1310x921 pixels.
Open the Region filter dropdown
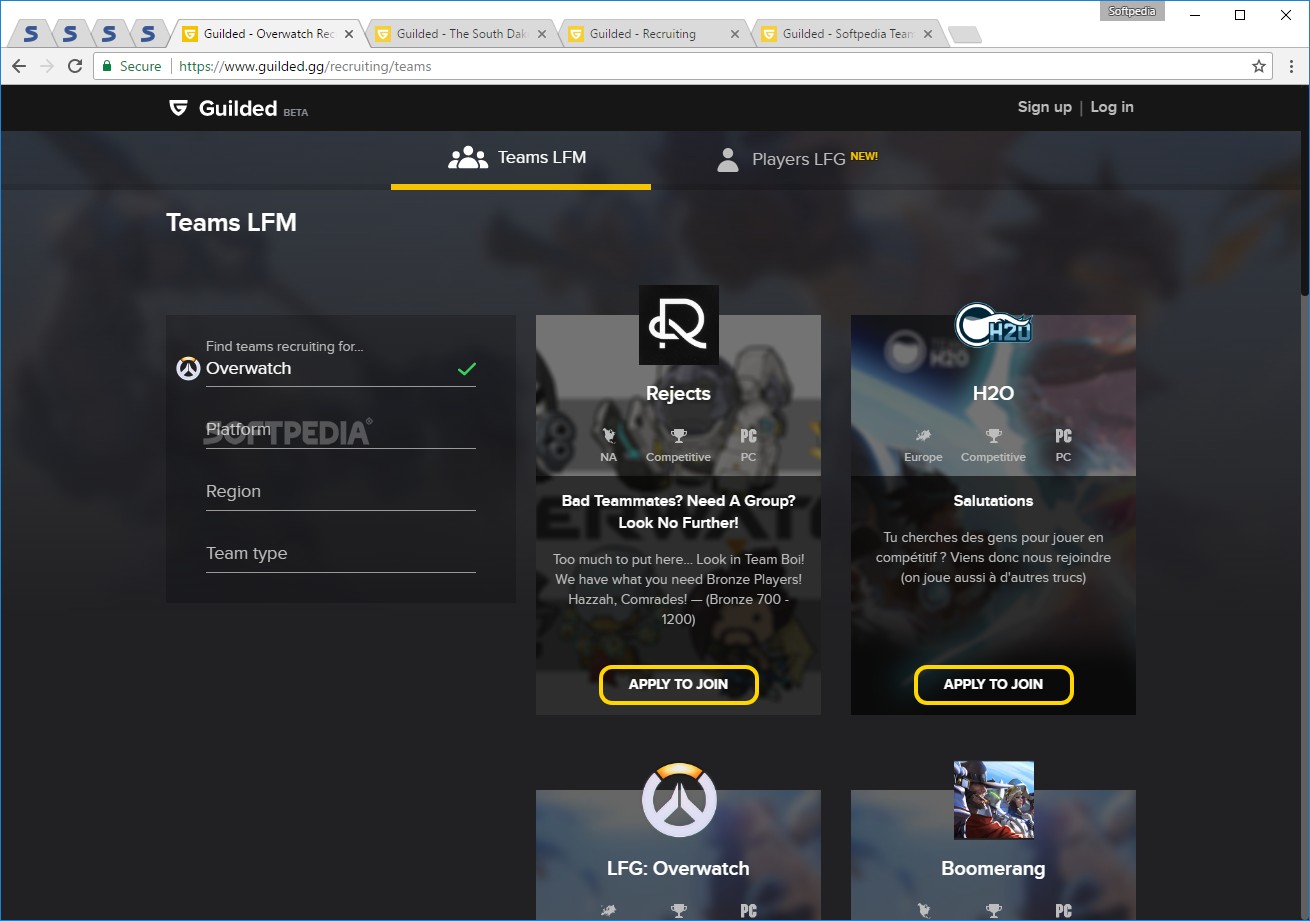click(x=341, y=492)
